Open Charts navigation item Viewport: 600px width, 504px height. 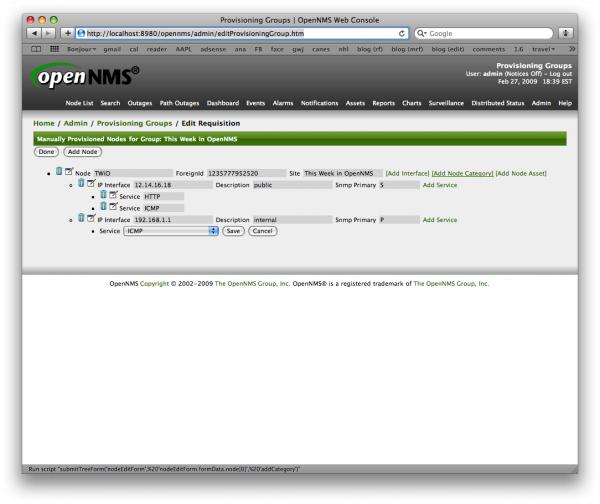coord(411,103)
